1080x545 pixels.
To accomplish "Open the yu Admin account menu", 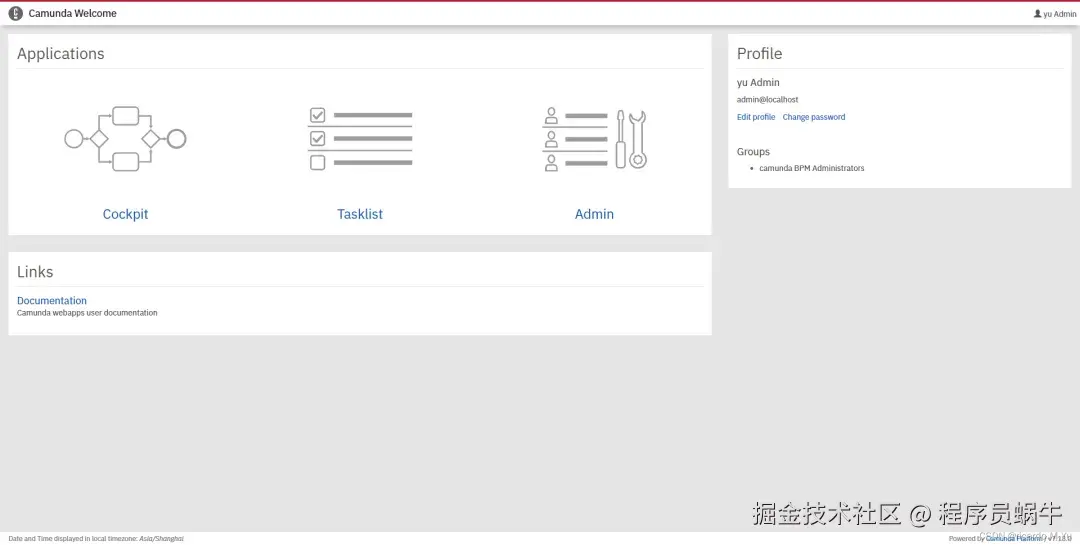I will click(1055, 14).
